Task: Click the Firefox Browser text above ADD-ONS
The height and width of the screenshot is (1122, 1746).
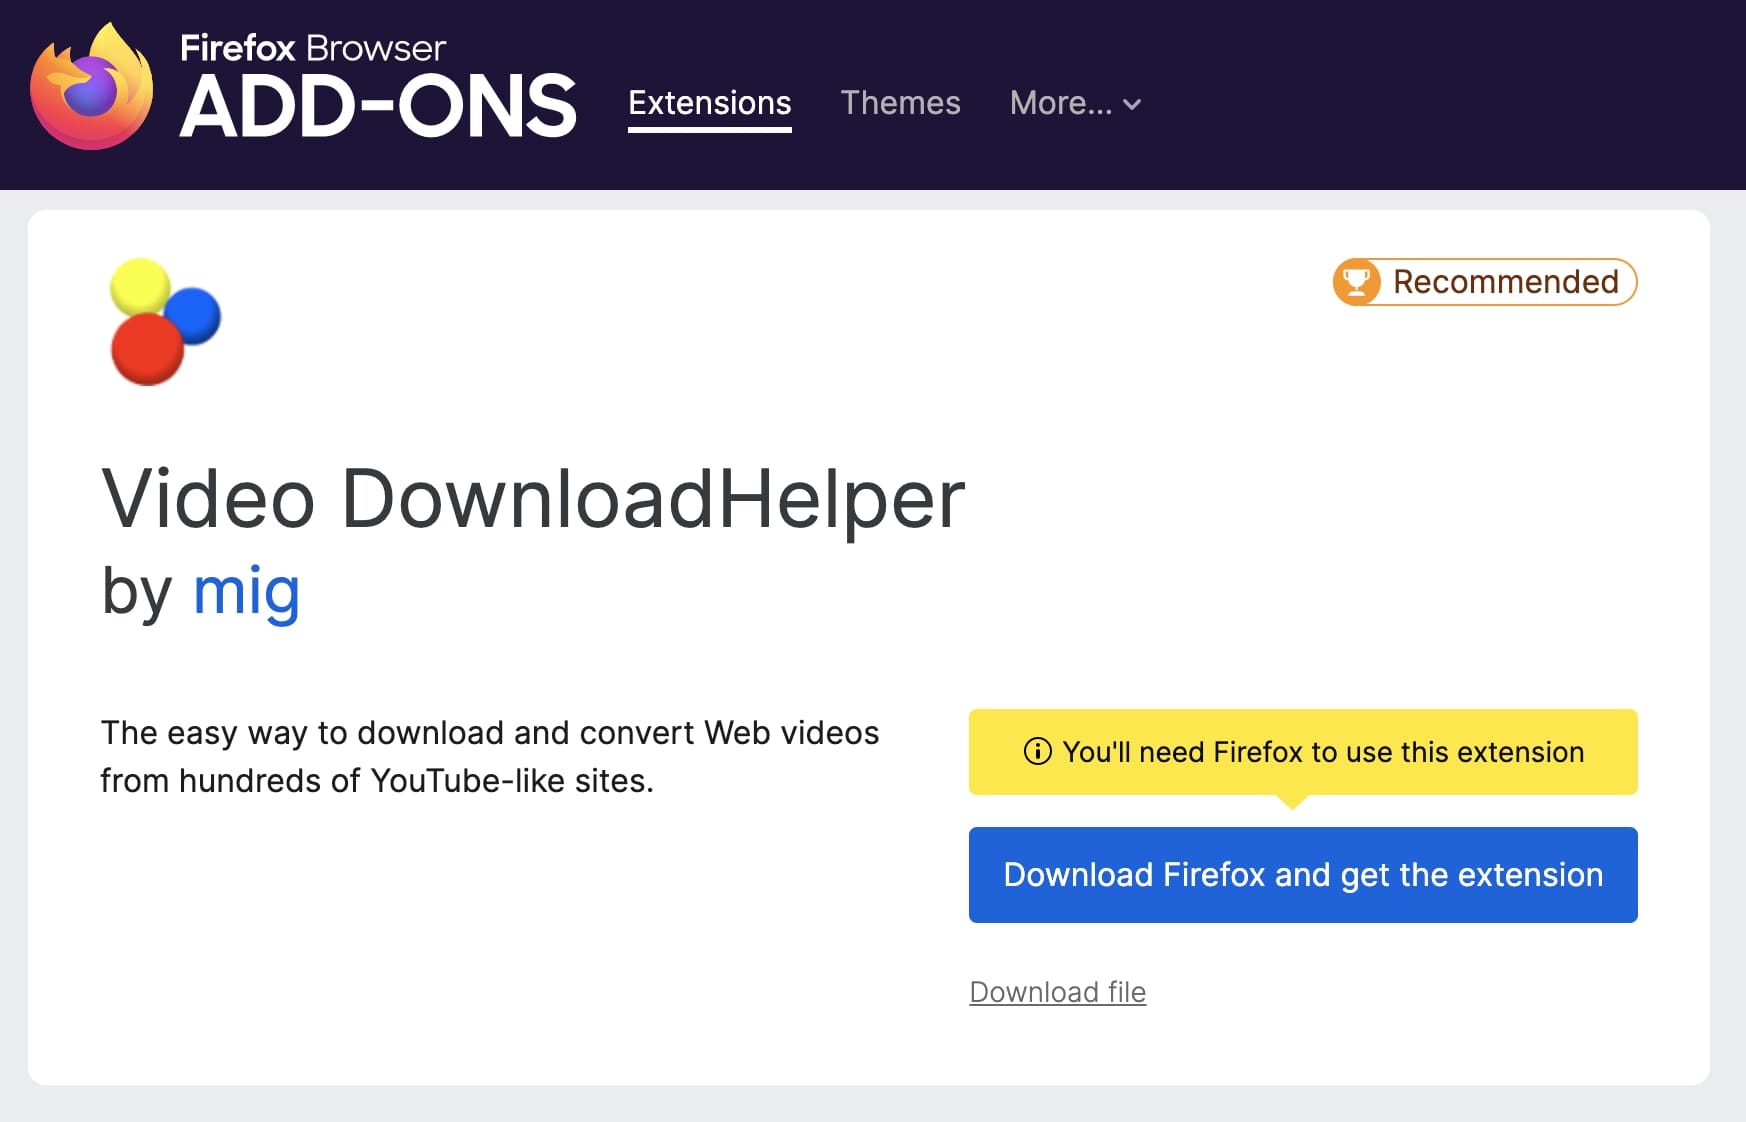Action: point(312,48)
